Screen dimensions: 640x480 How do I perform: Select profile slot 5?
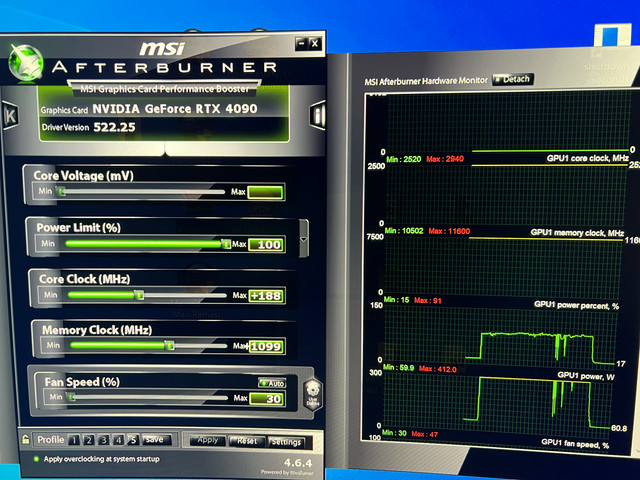(x=133, y=440)
